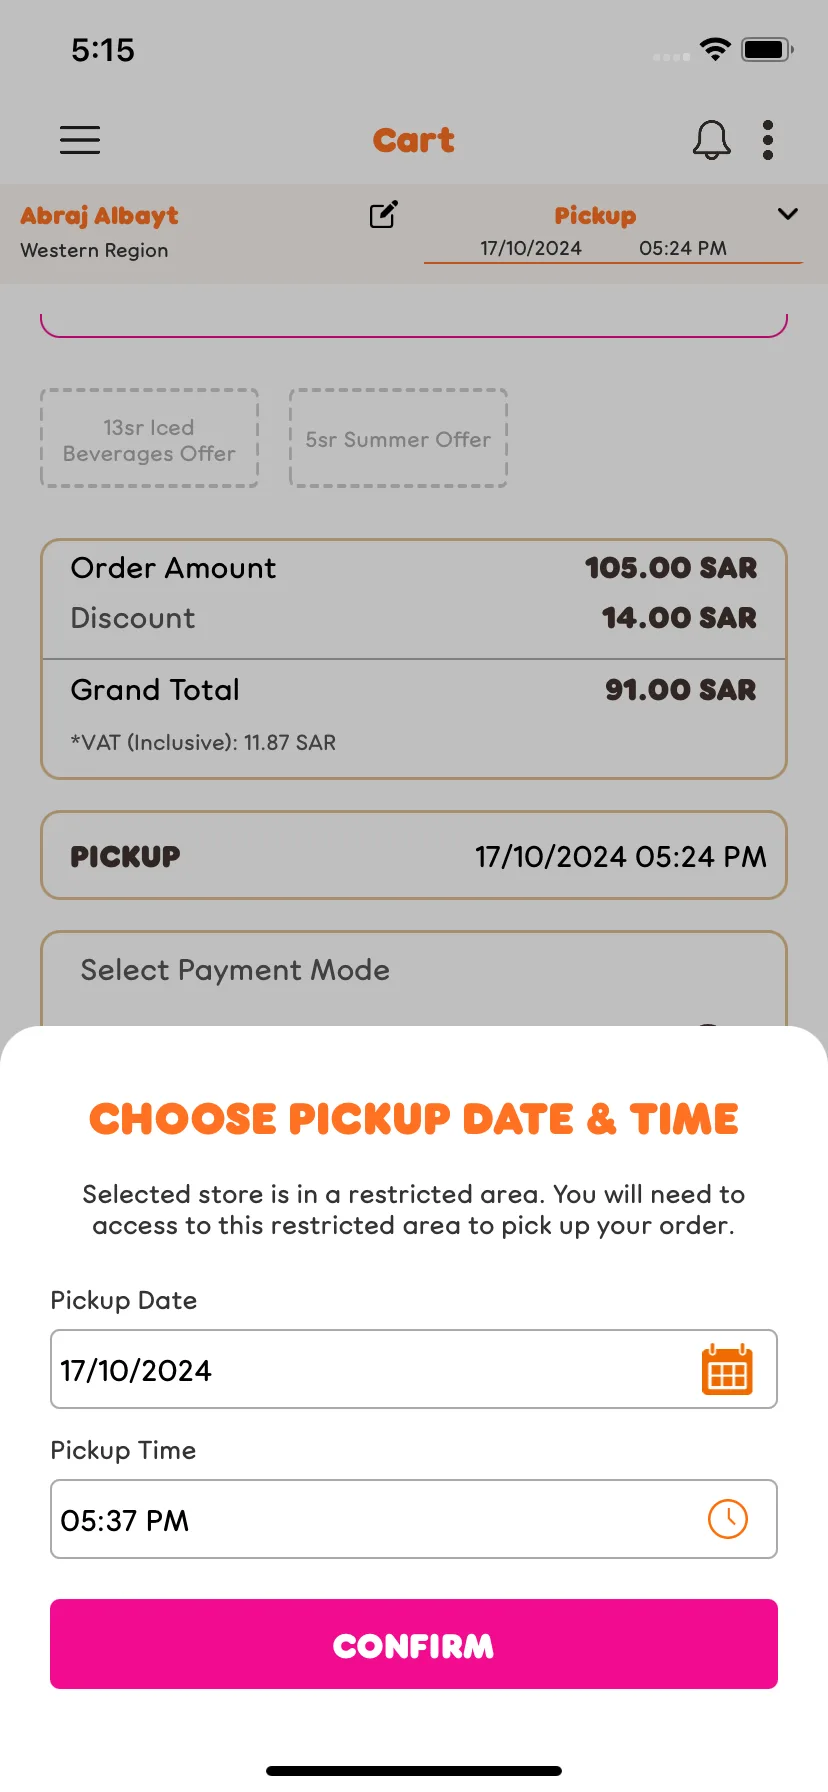Open the clock time picker icon
Screen dimensions: 828x1792
[x=728, y=1519]
